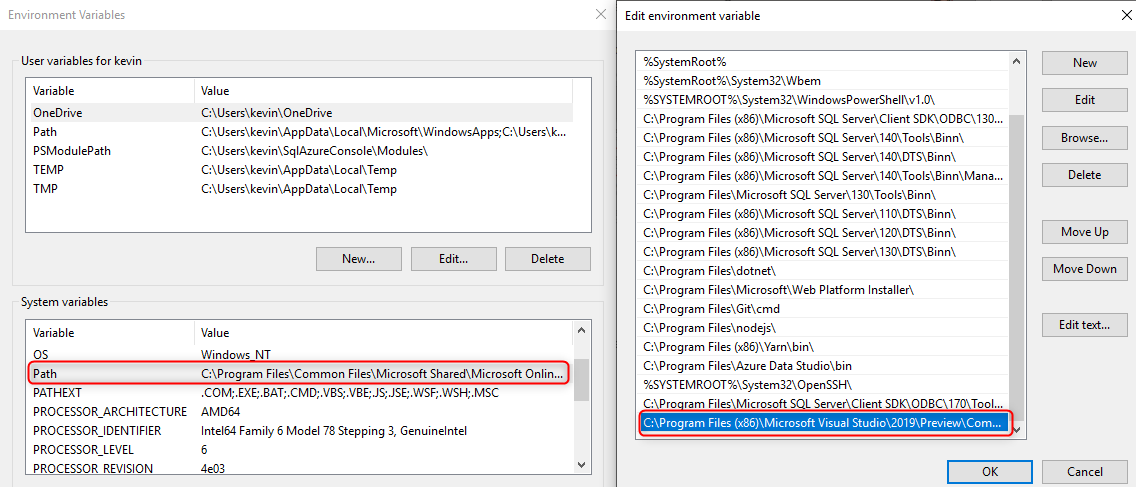
Task: Click the user Variable column header
Action: [x=110, y=91]
